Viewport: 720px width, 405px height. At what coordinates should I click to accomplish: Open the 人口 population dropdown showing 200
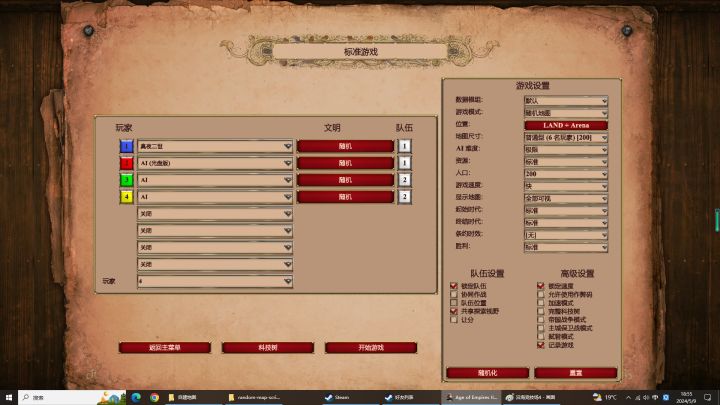tap(566, 174)
